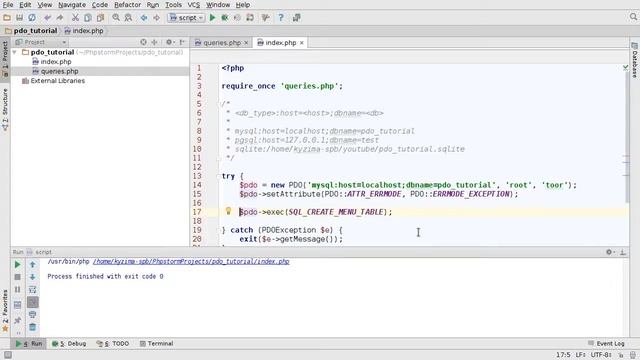The height and width of the screenshot is (360, 640).
Task: Collapse the try block fold marker at line 13
Action: click(x=219, y=176)
